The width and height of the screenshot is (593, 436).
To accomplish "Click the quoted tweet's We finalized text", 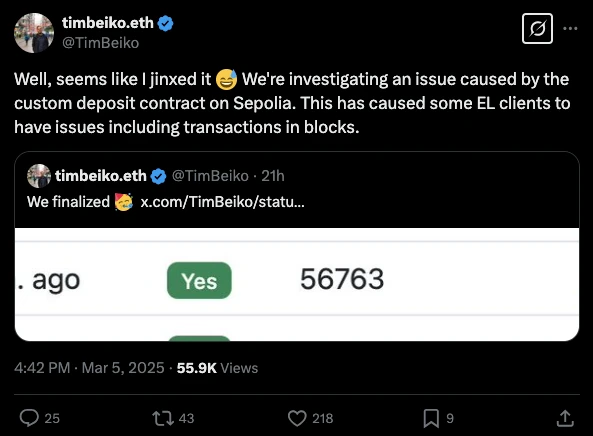I will pyautogui.click(x=68, y=202).
